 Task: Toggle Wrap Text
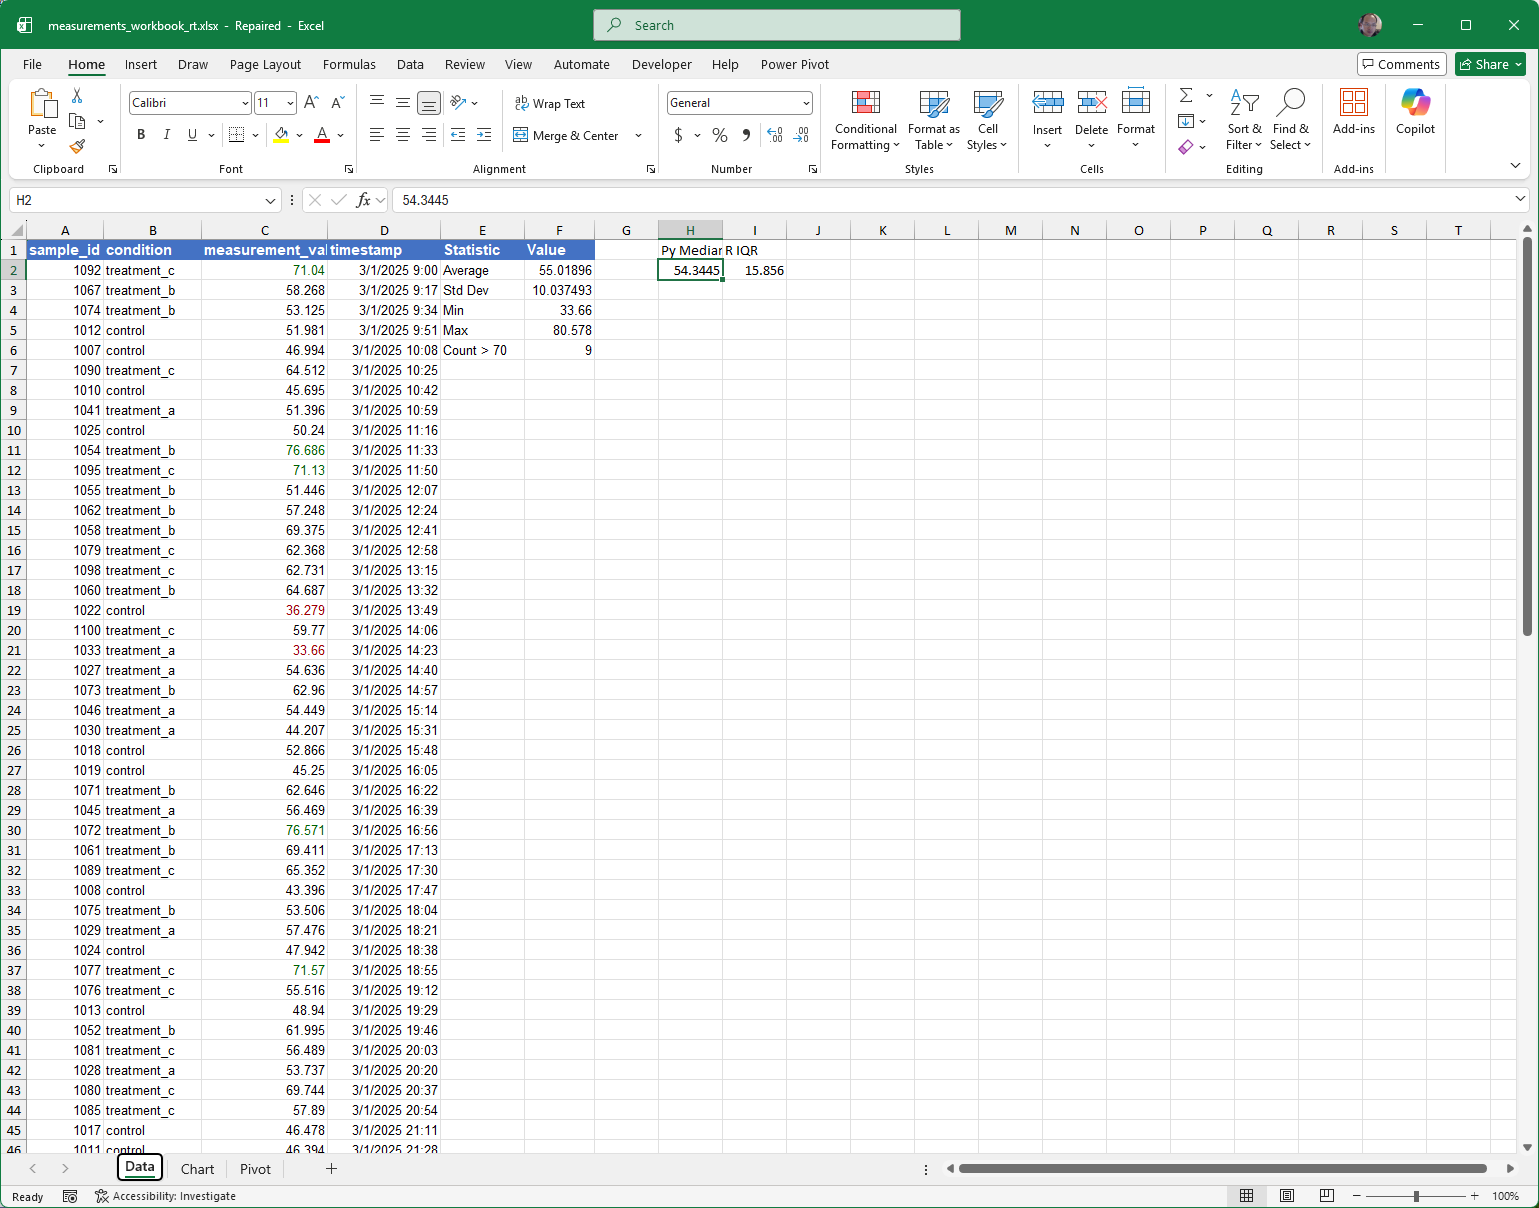[x=550, y=103]
